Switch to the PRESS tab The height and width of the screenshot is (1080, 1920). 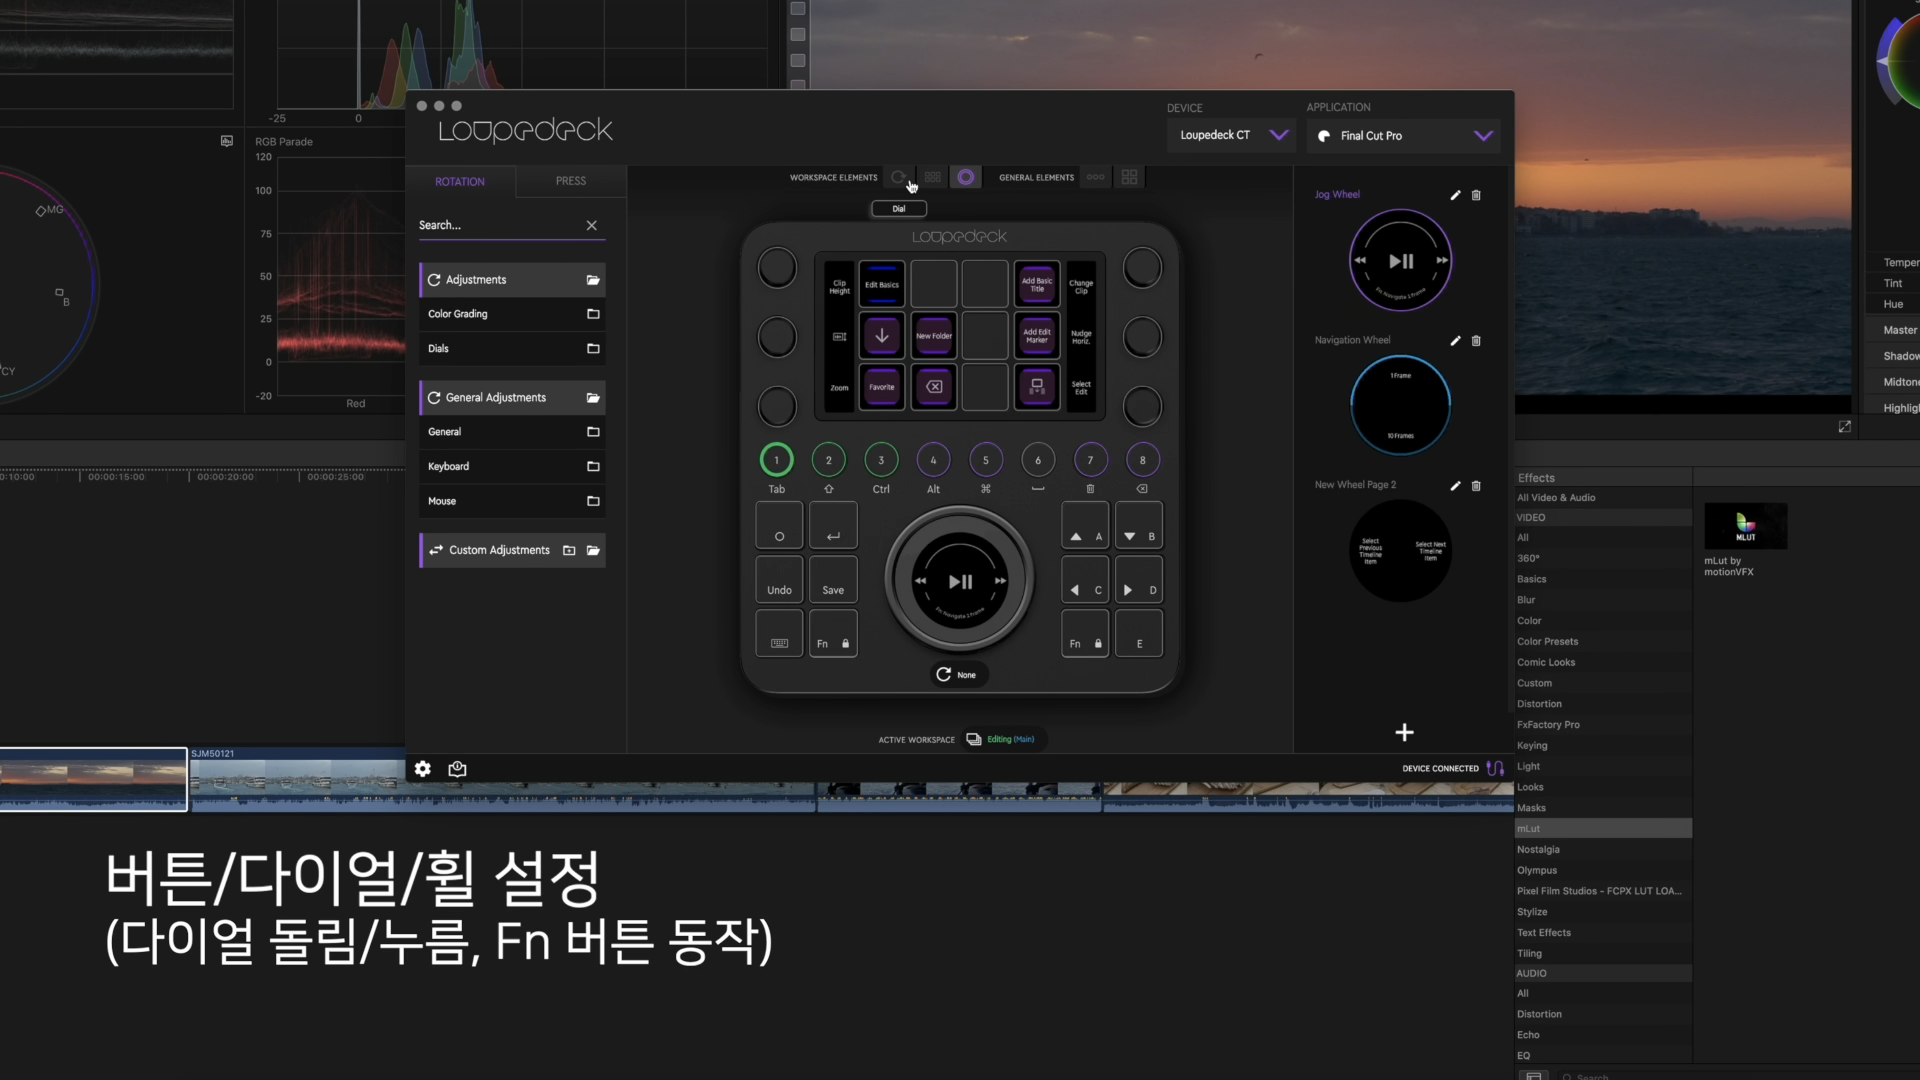(570, 181)
